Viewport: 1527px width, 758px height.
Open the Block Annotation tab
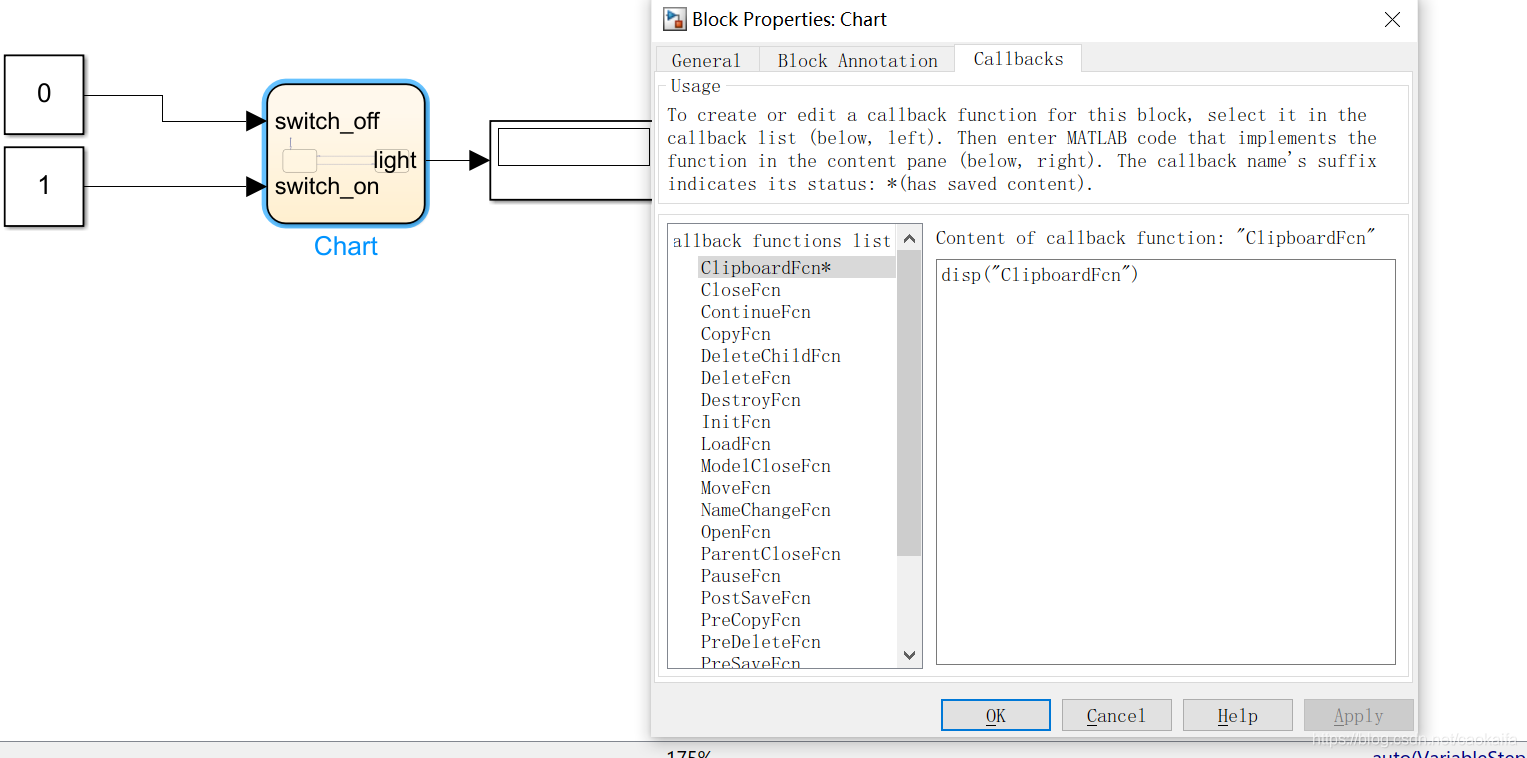pos(856,60)
